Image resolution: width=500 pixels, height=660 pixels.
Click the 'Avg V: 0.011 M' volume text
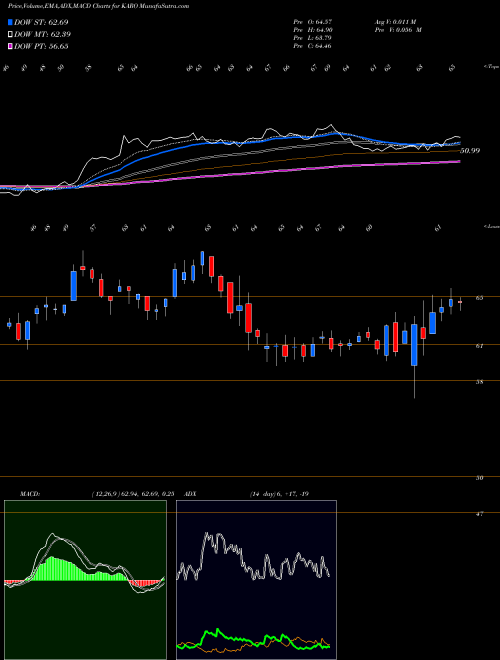pos(395,21)
